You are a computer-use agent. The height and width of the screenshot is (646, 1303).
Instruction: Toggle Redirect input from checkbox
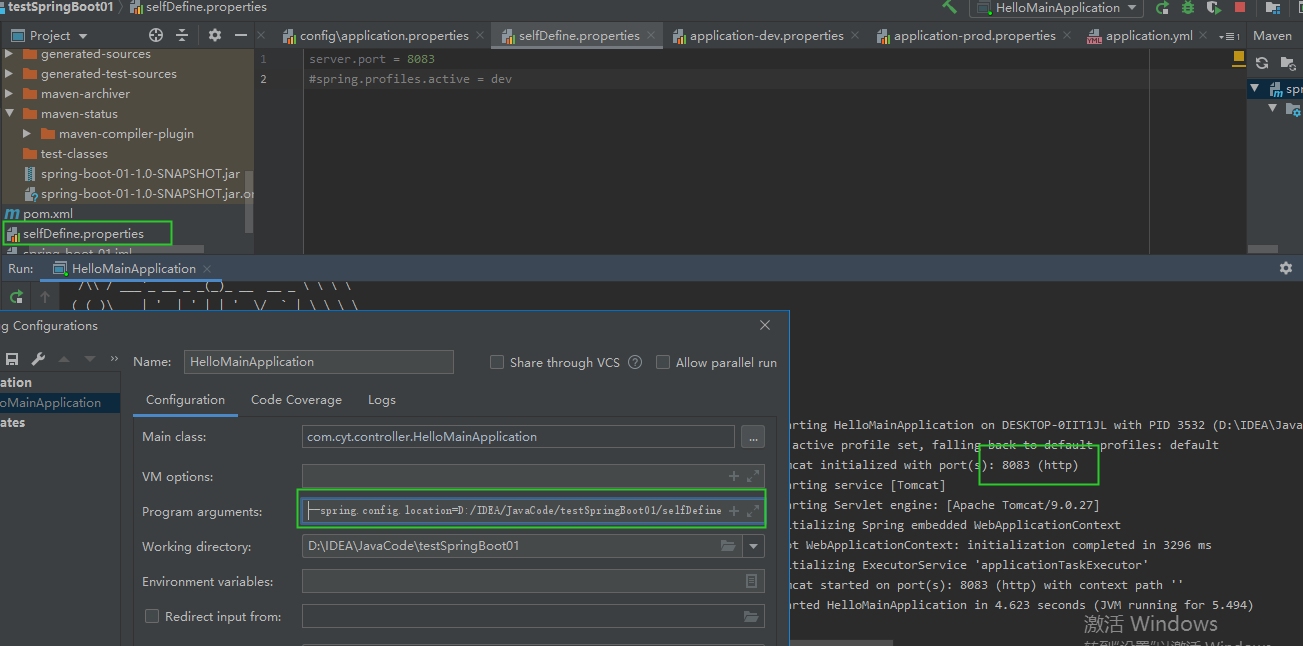point(152,616)
